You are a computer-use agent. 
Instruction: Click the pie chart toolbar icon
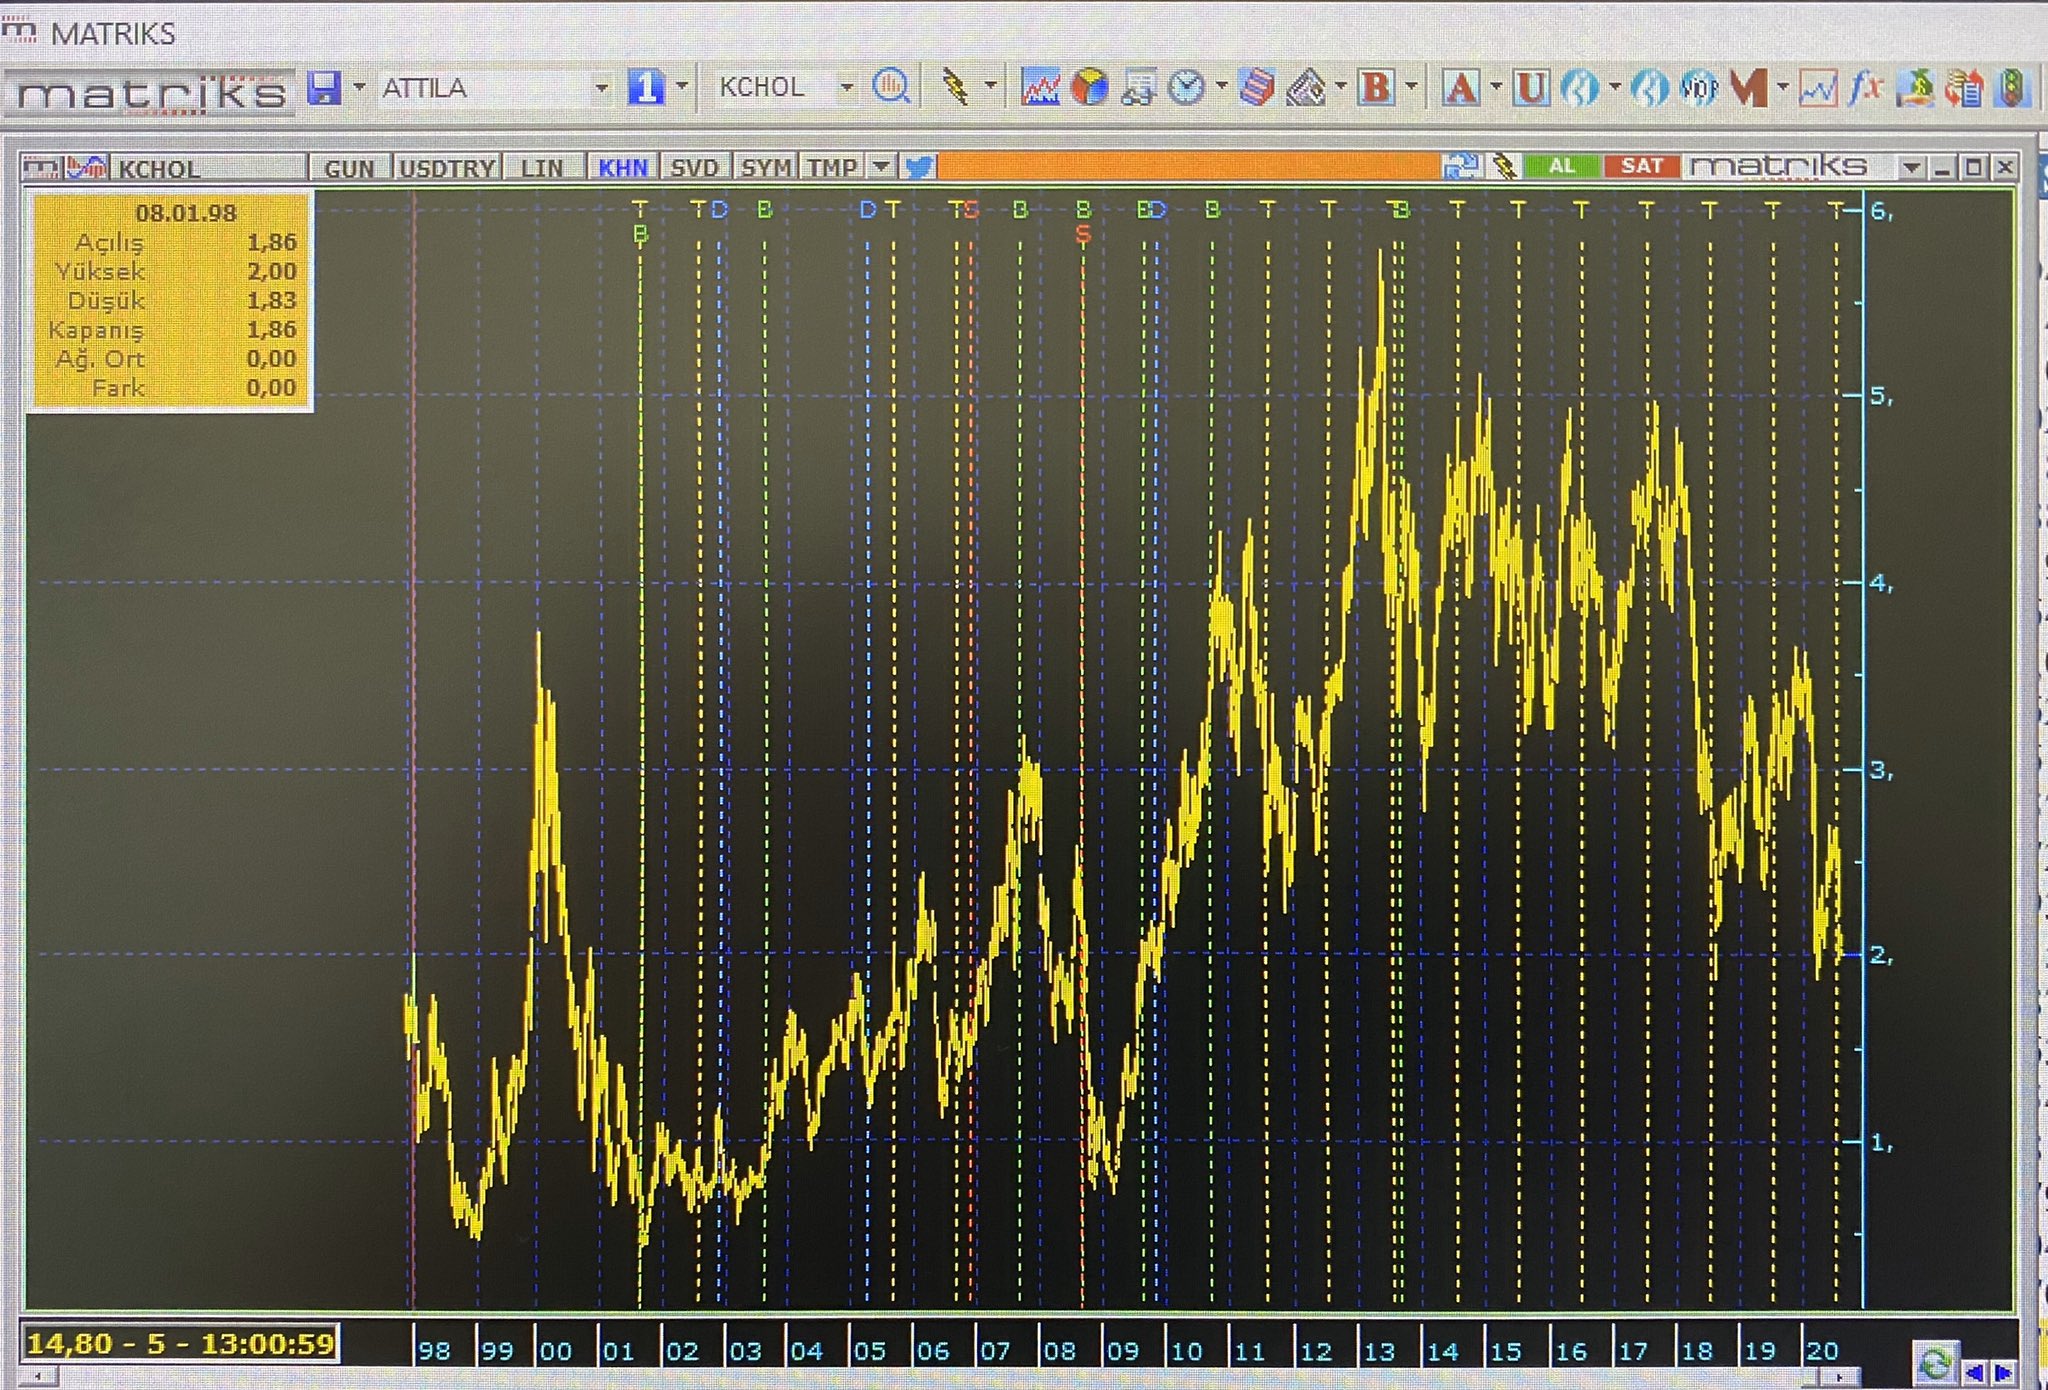(x=1089, y=88)
